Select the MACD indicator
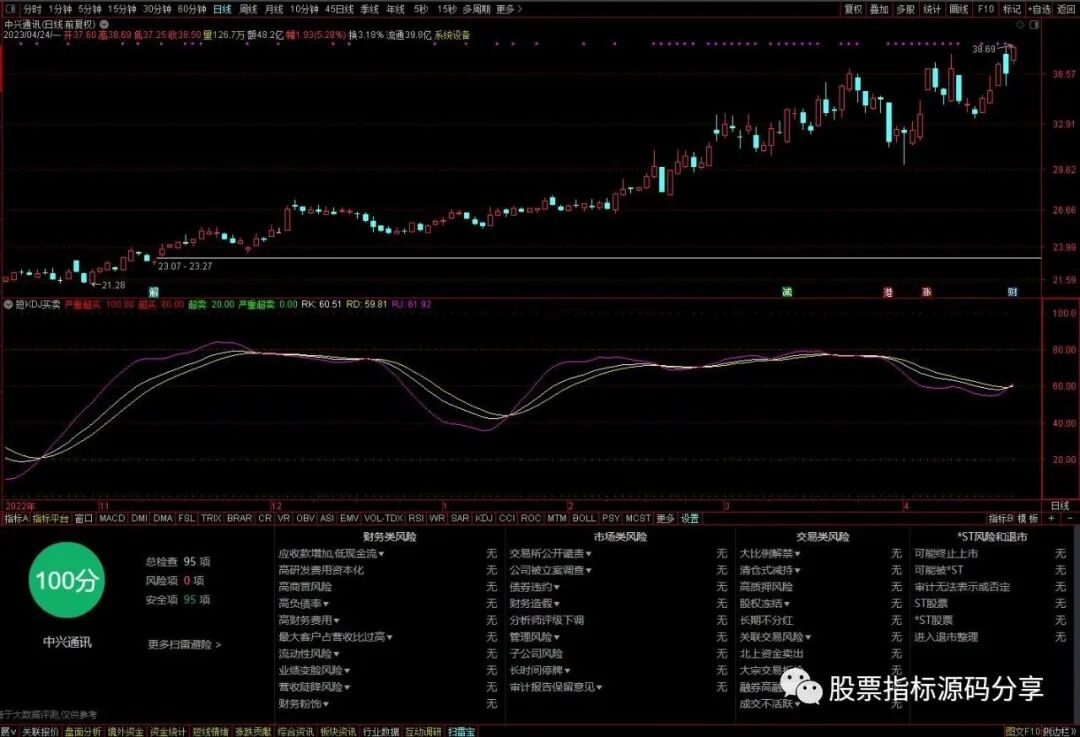The height and width of the screenshot is (737, 1080). pos(112,518)
